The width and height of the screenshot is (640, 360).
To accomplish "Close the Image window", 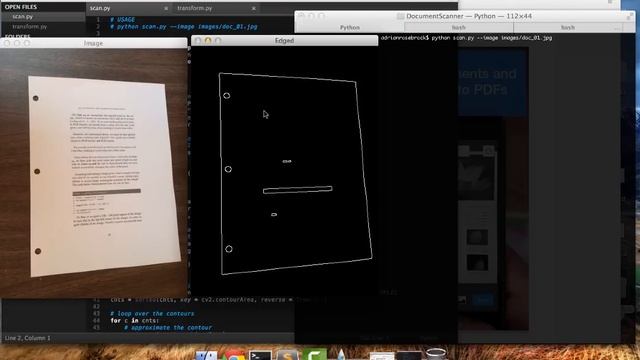I will click(7, 43).
